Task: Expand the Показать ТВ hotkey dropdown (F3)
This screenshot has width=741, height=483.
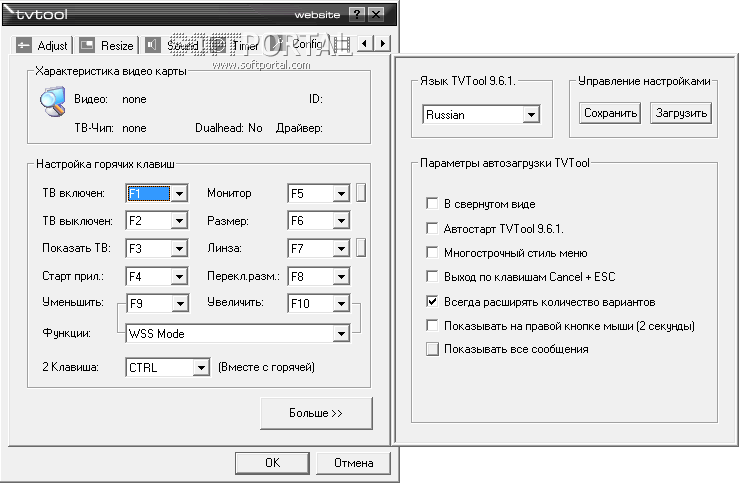Action: pyautogui.click(x=180, y=249)
